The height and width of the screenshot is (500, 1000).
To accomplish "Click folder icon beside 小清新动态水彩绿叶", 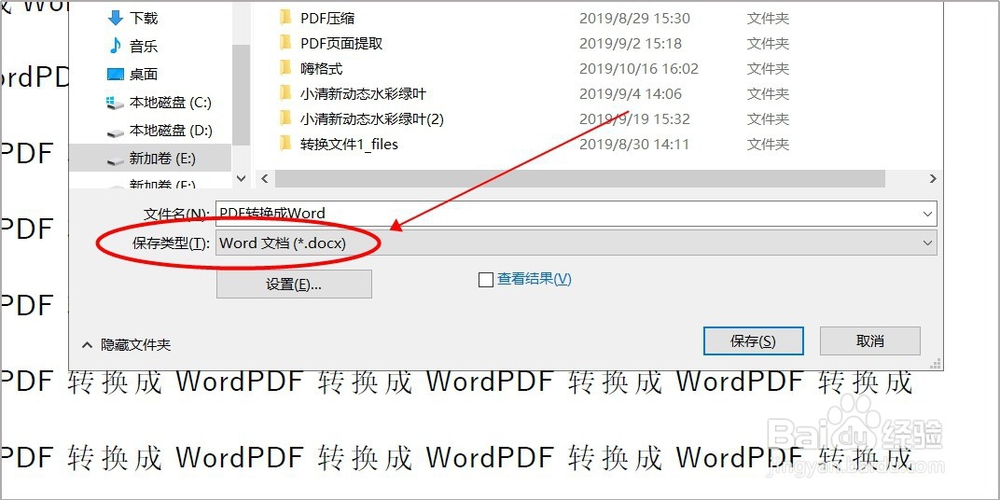I will (x=285, y=94).
